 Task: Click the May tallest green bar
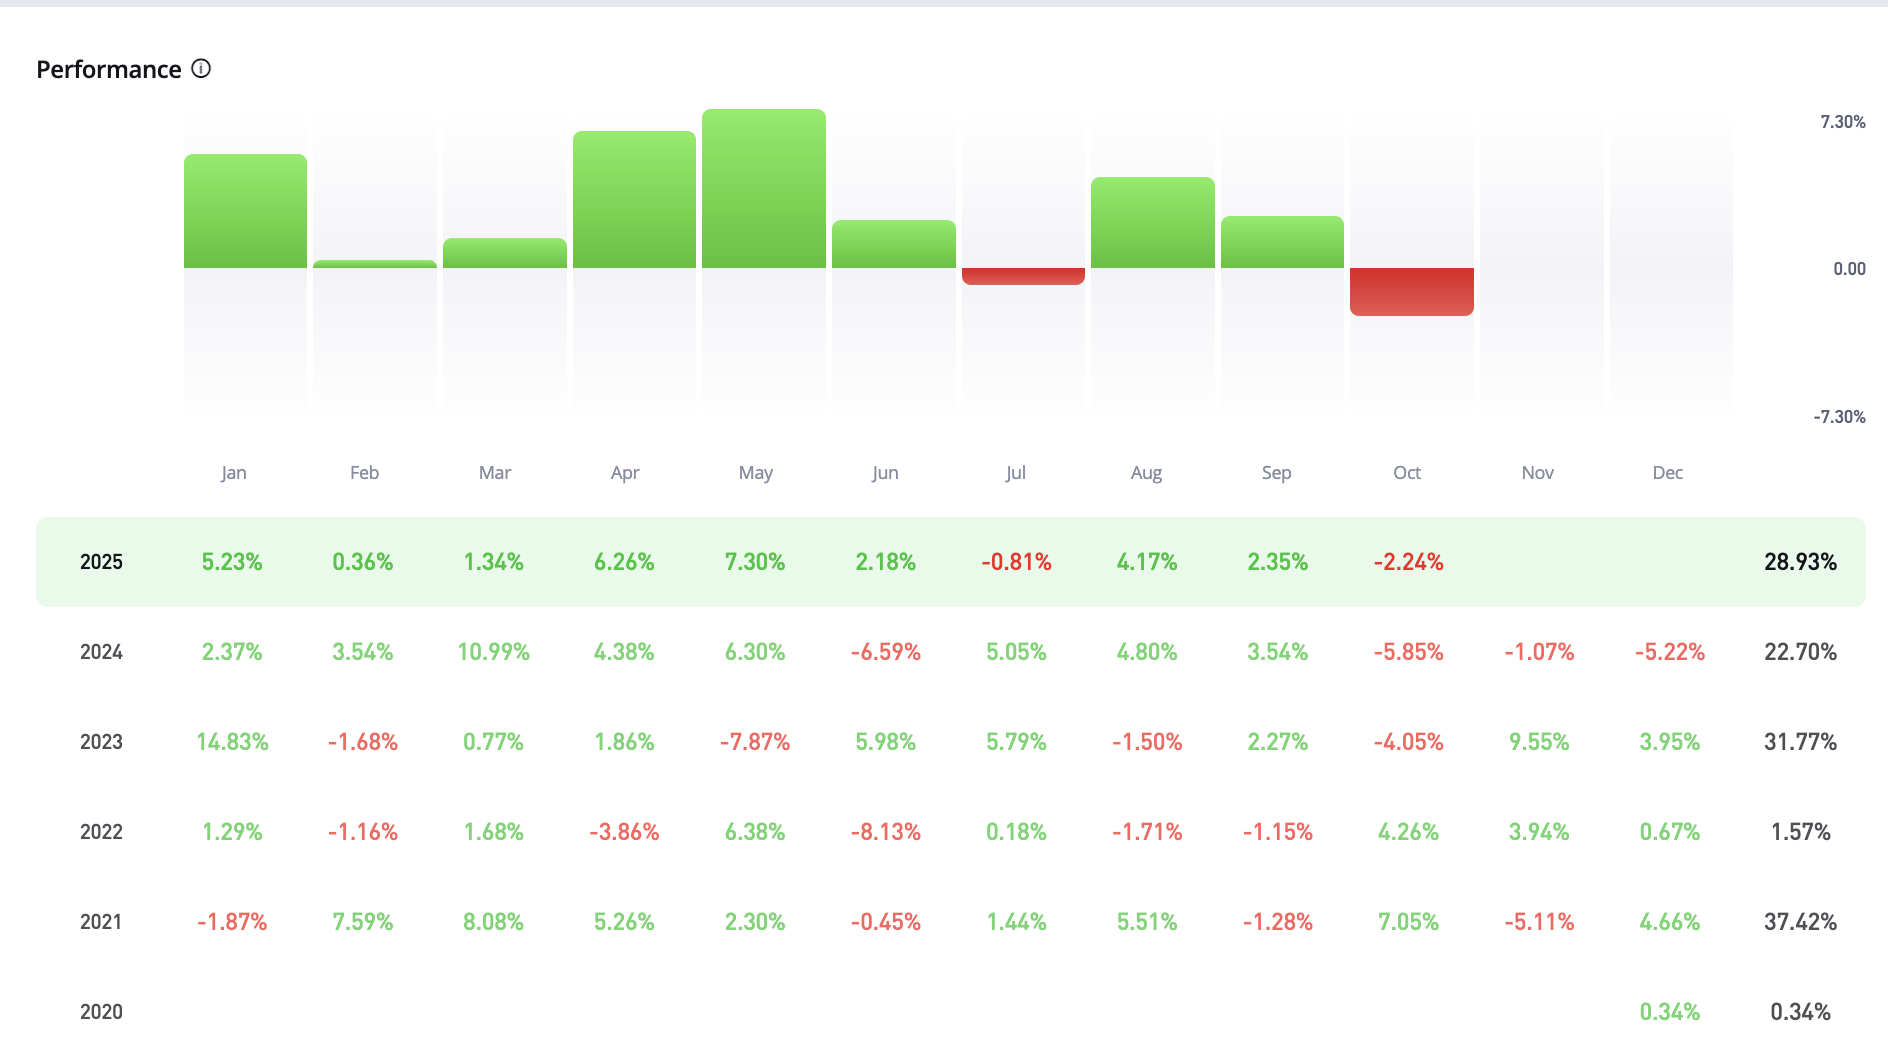coord(764,189)
